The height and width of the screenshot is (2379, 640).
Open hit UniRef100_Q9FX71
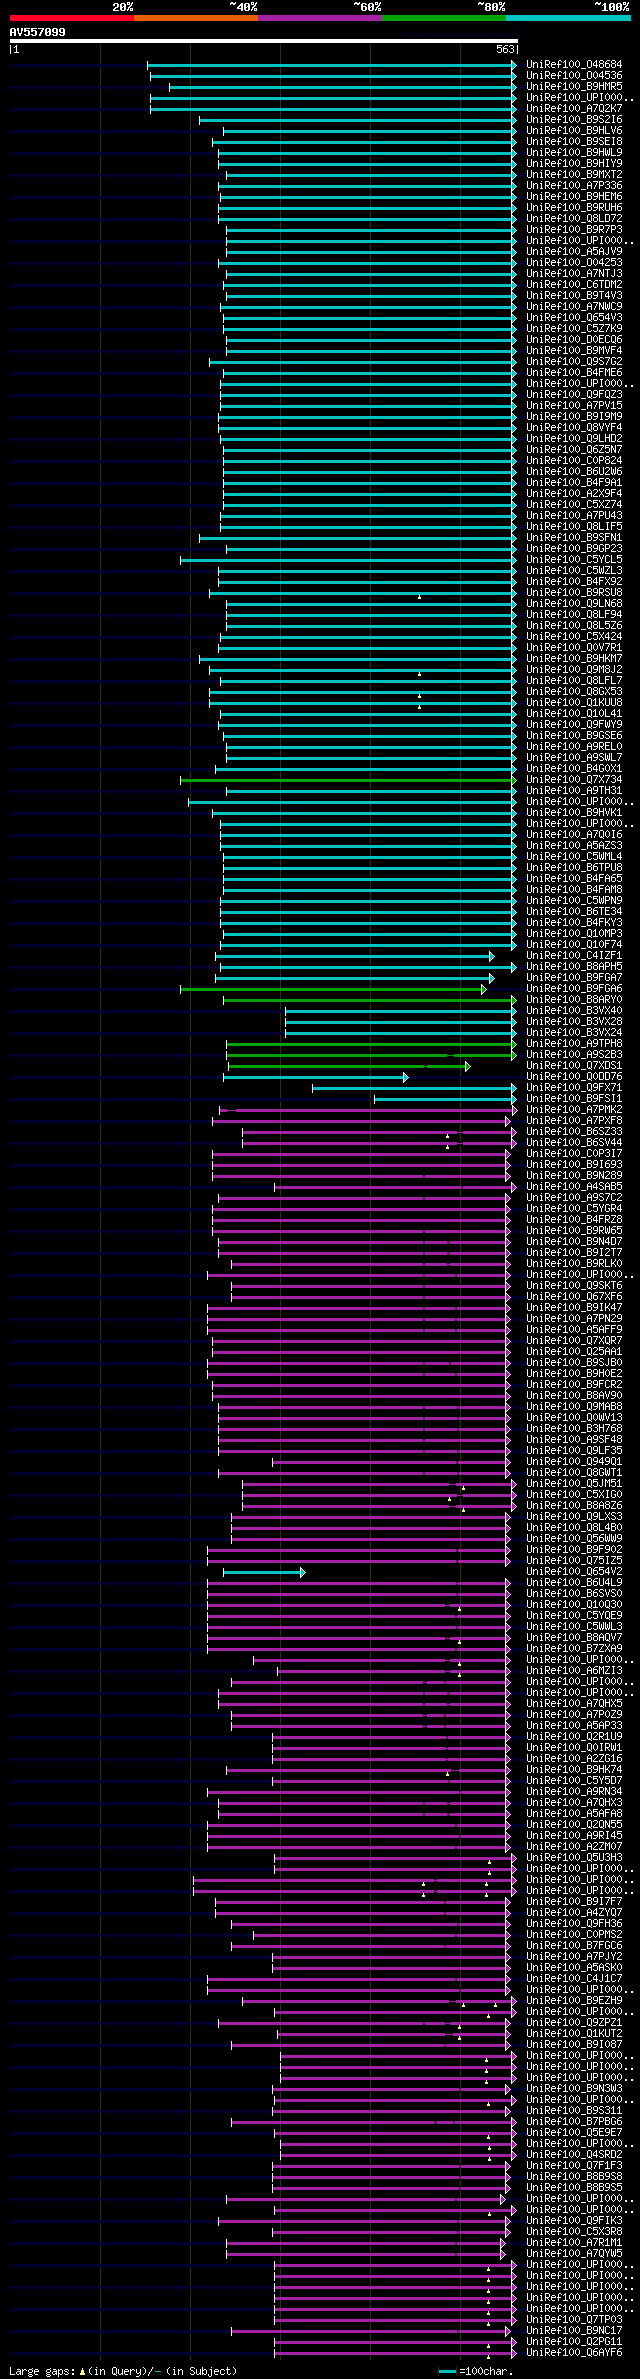pyautogui.click(x=574, y=1088)
